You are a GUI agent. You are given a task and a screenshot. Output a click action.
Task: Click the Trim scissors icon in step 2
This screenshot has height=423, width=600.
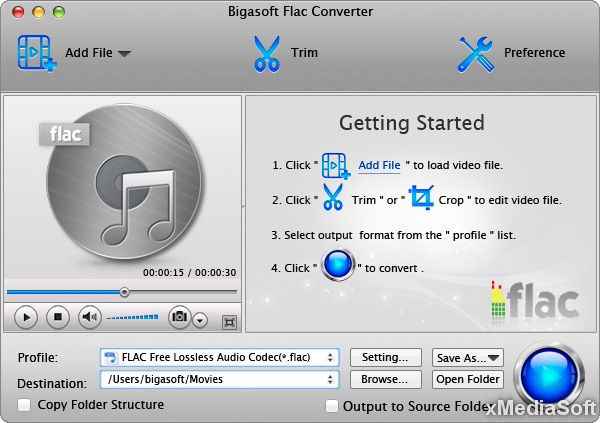click(x=333, y=197)
